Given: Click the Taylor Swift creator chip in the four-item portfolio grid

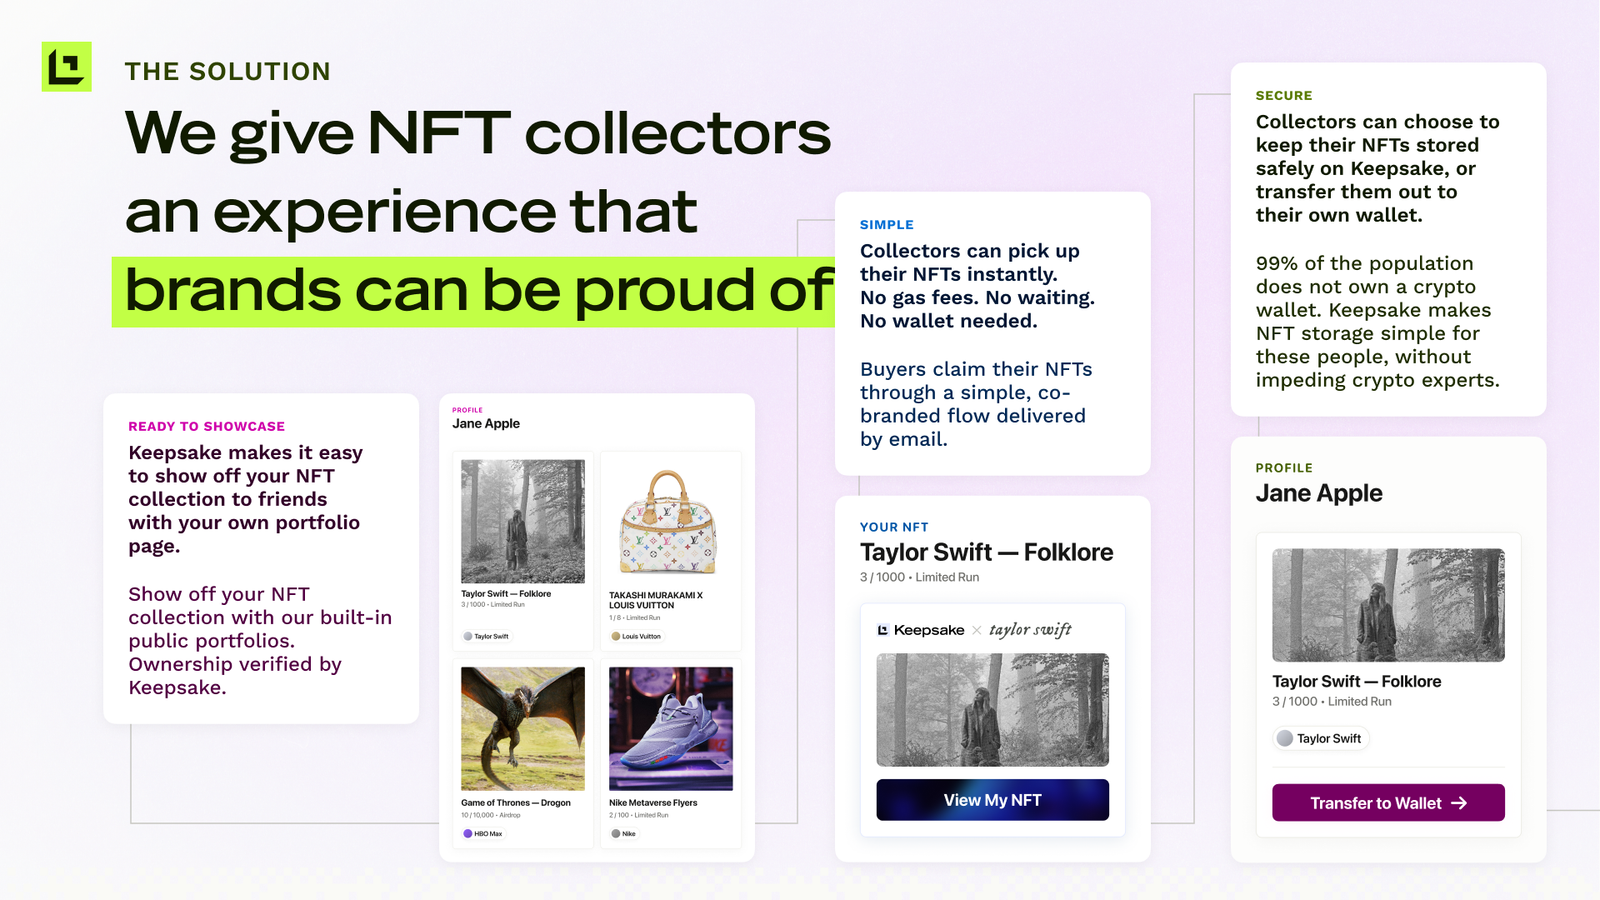Looking at the screenshot, I should tap(487, 636).
